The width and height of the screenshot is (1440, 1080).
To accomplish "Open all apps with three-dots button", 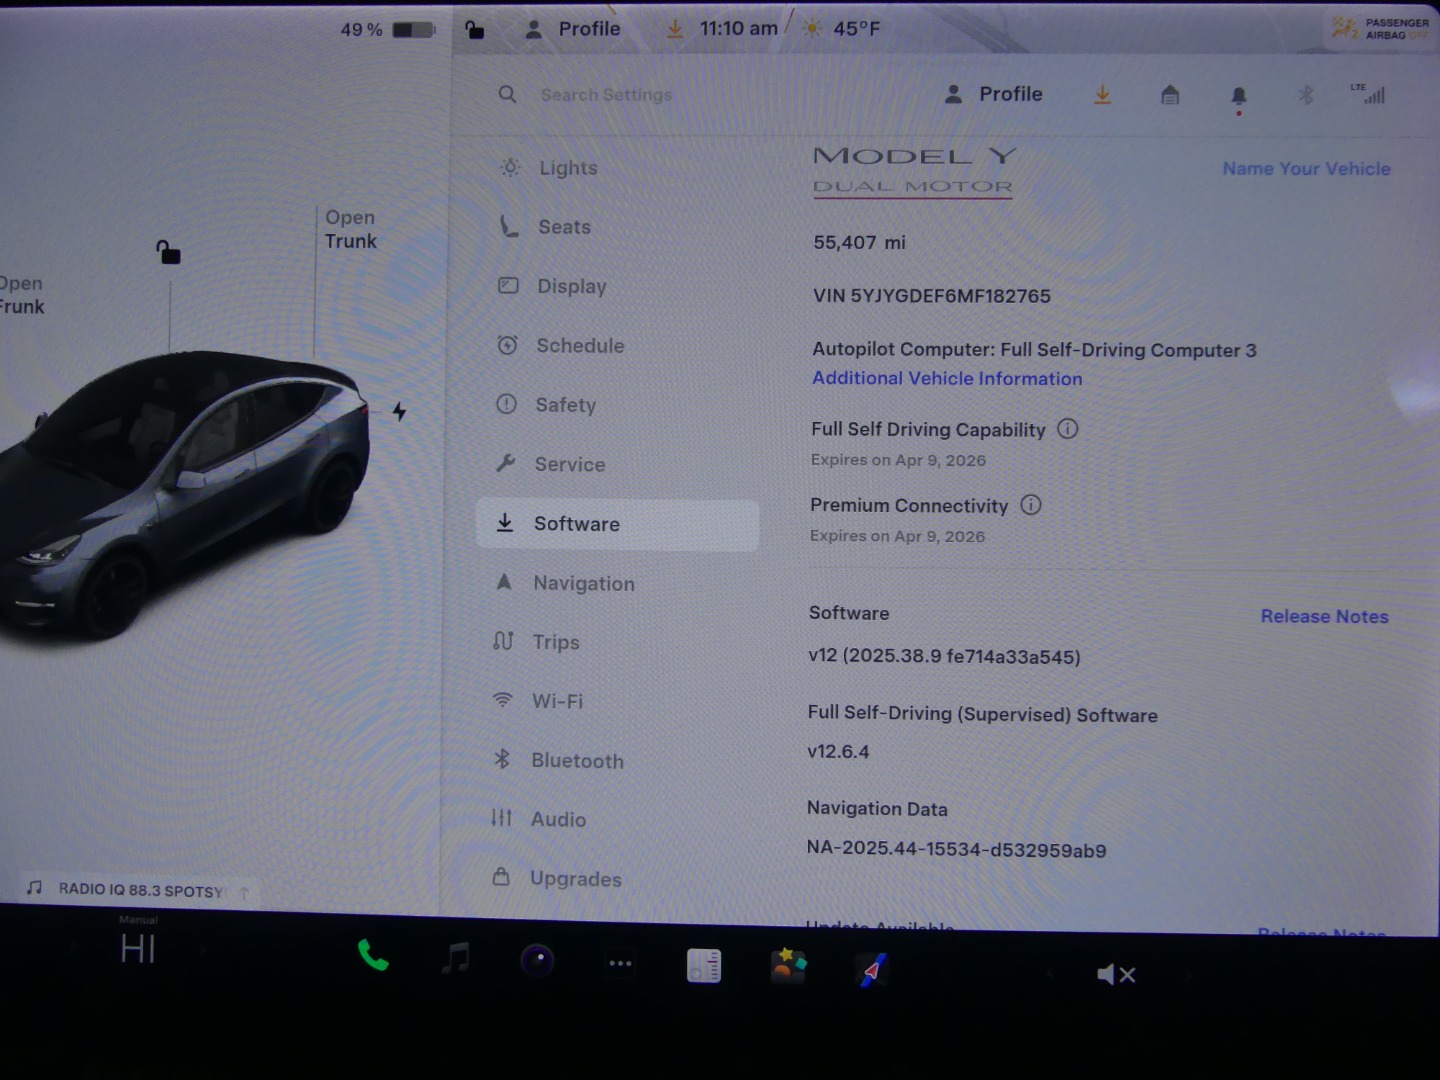I will [x=620, y=964].
